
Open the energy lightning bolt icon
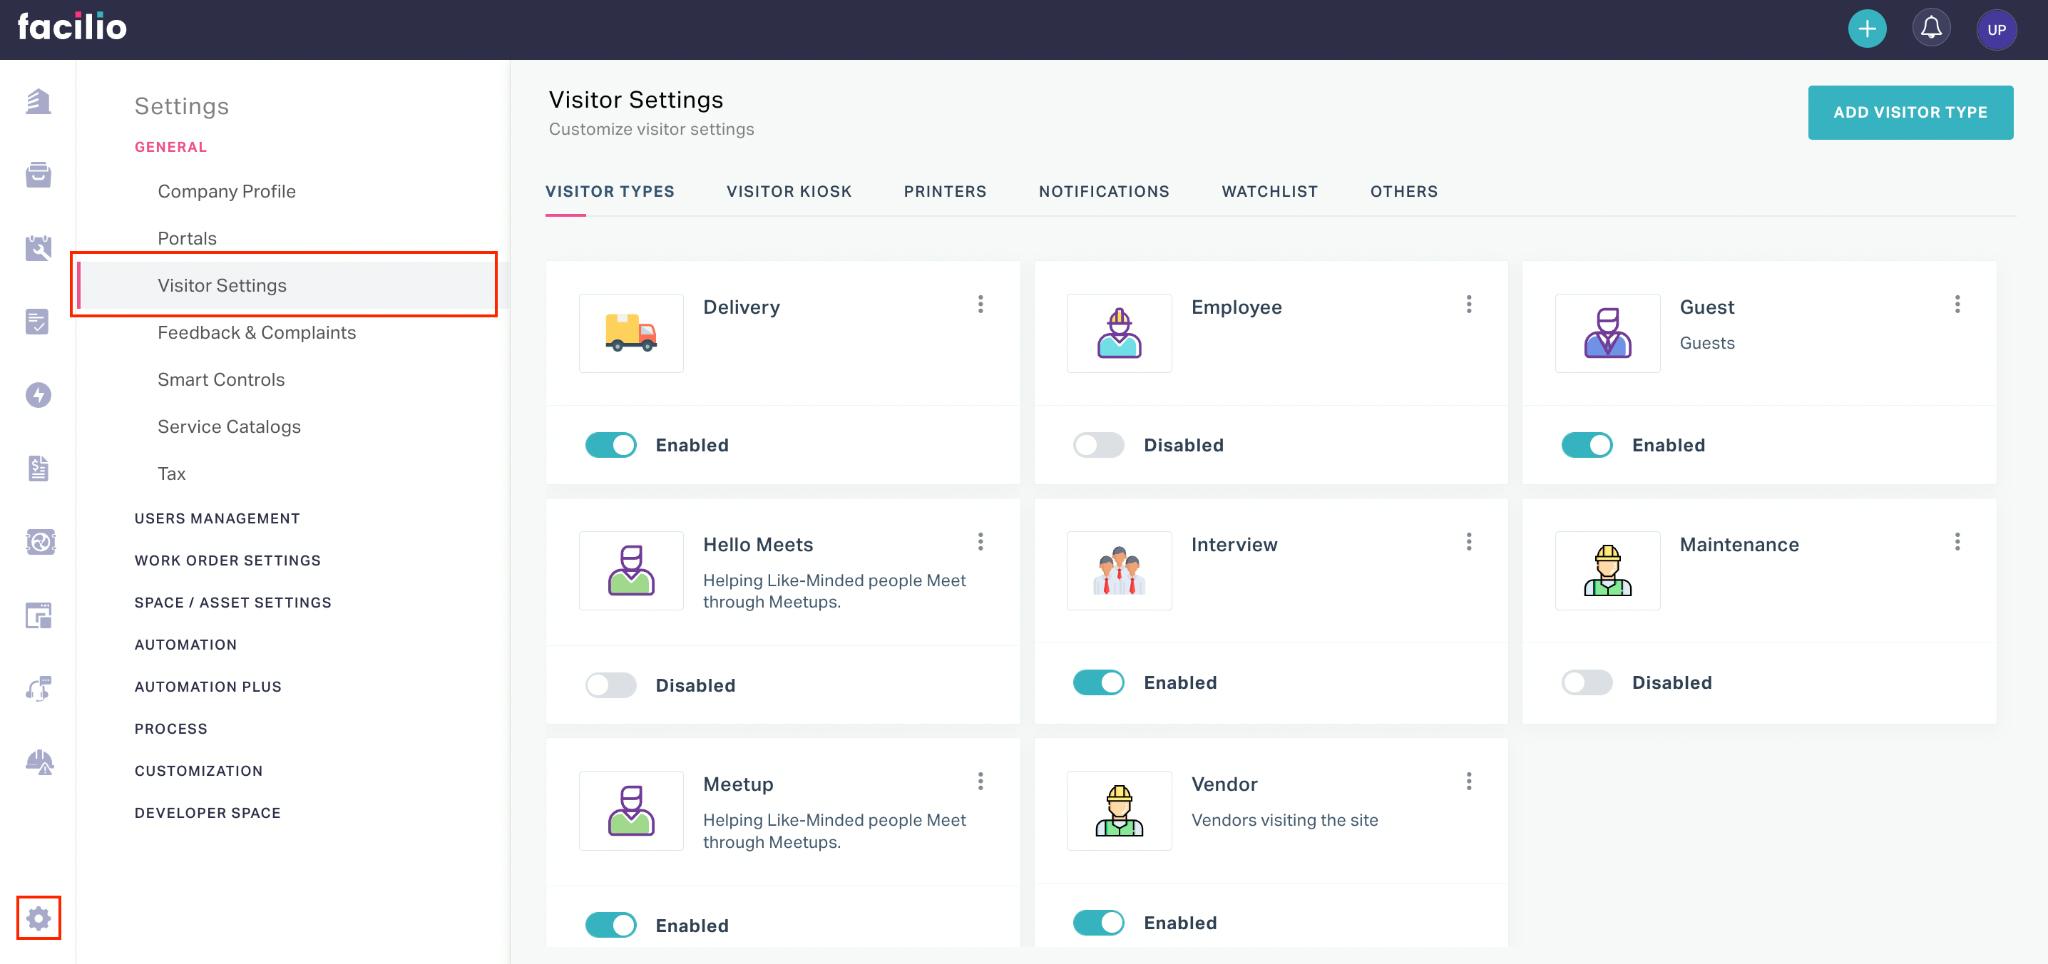(x=38, y=395)
